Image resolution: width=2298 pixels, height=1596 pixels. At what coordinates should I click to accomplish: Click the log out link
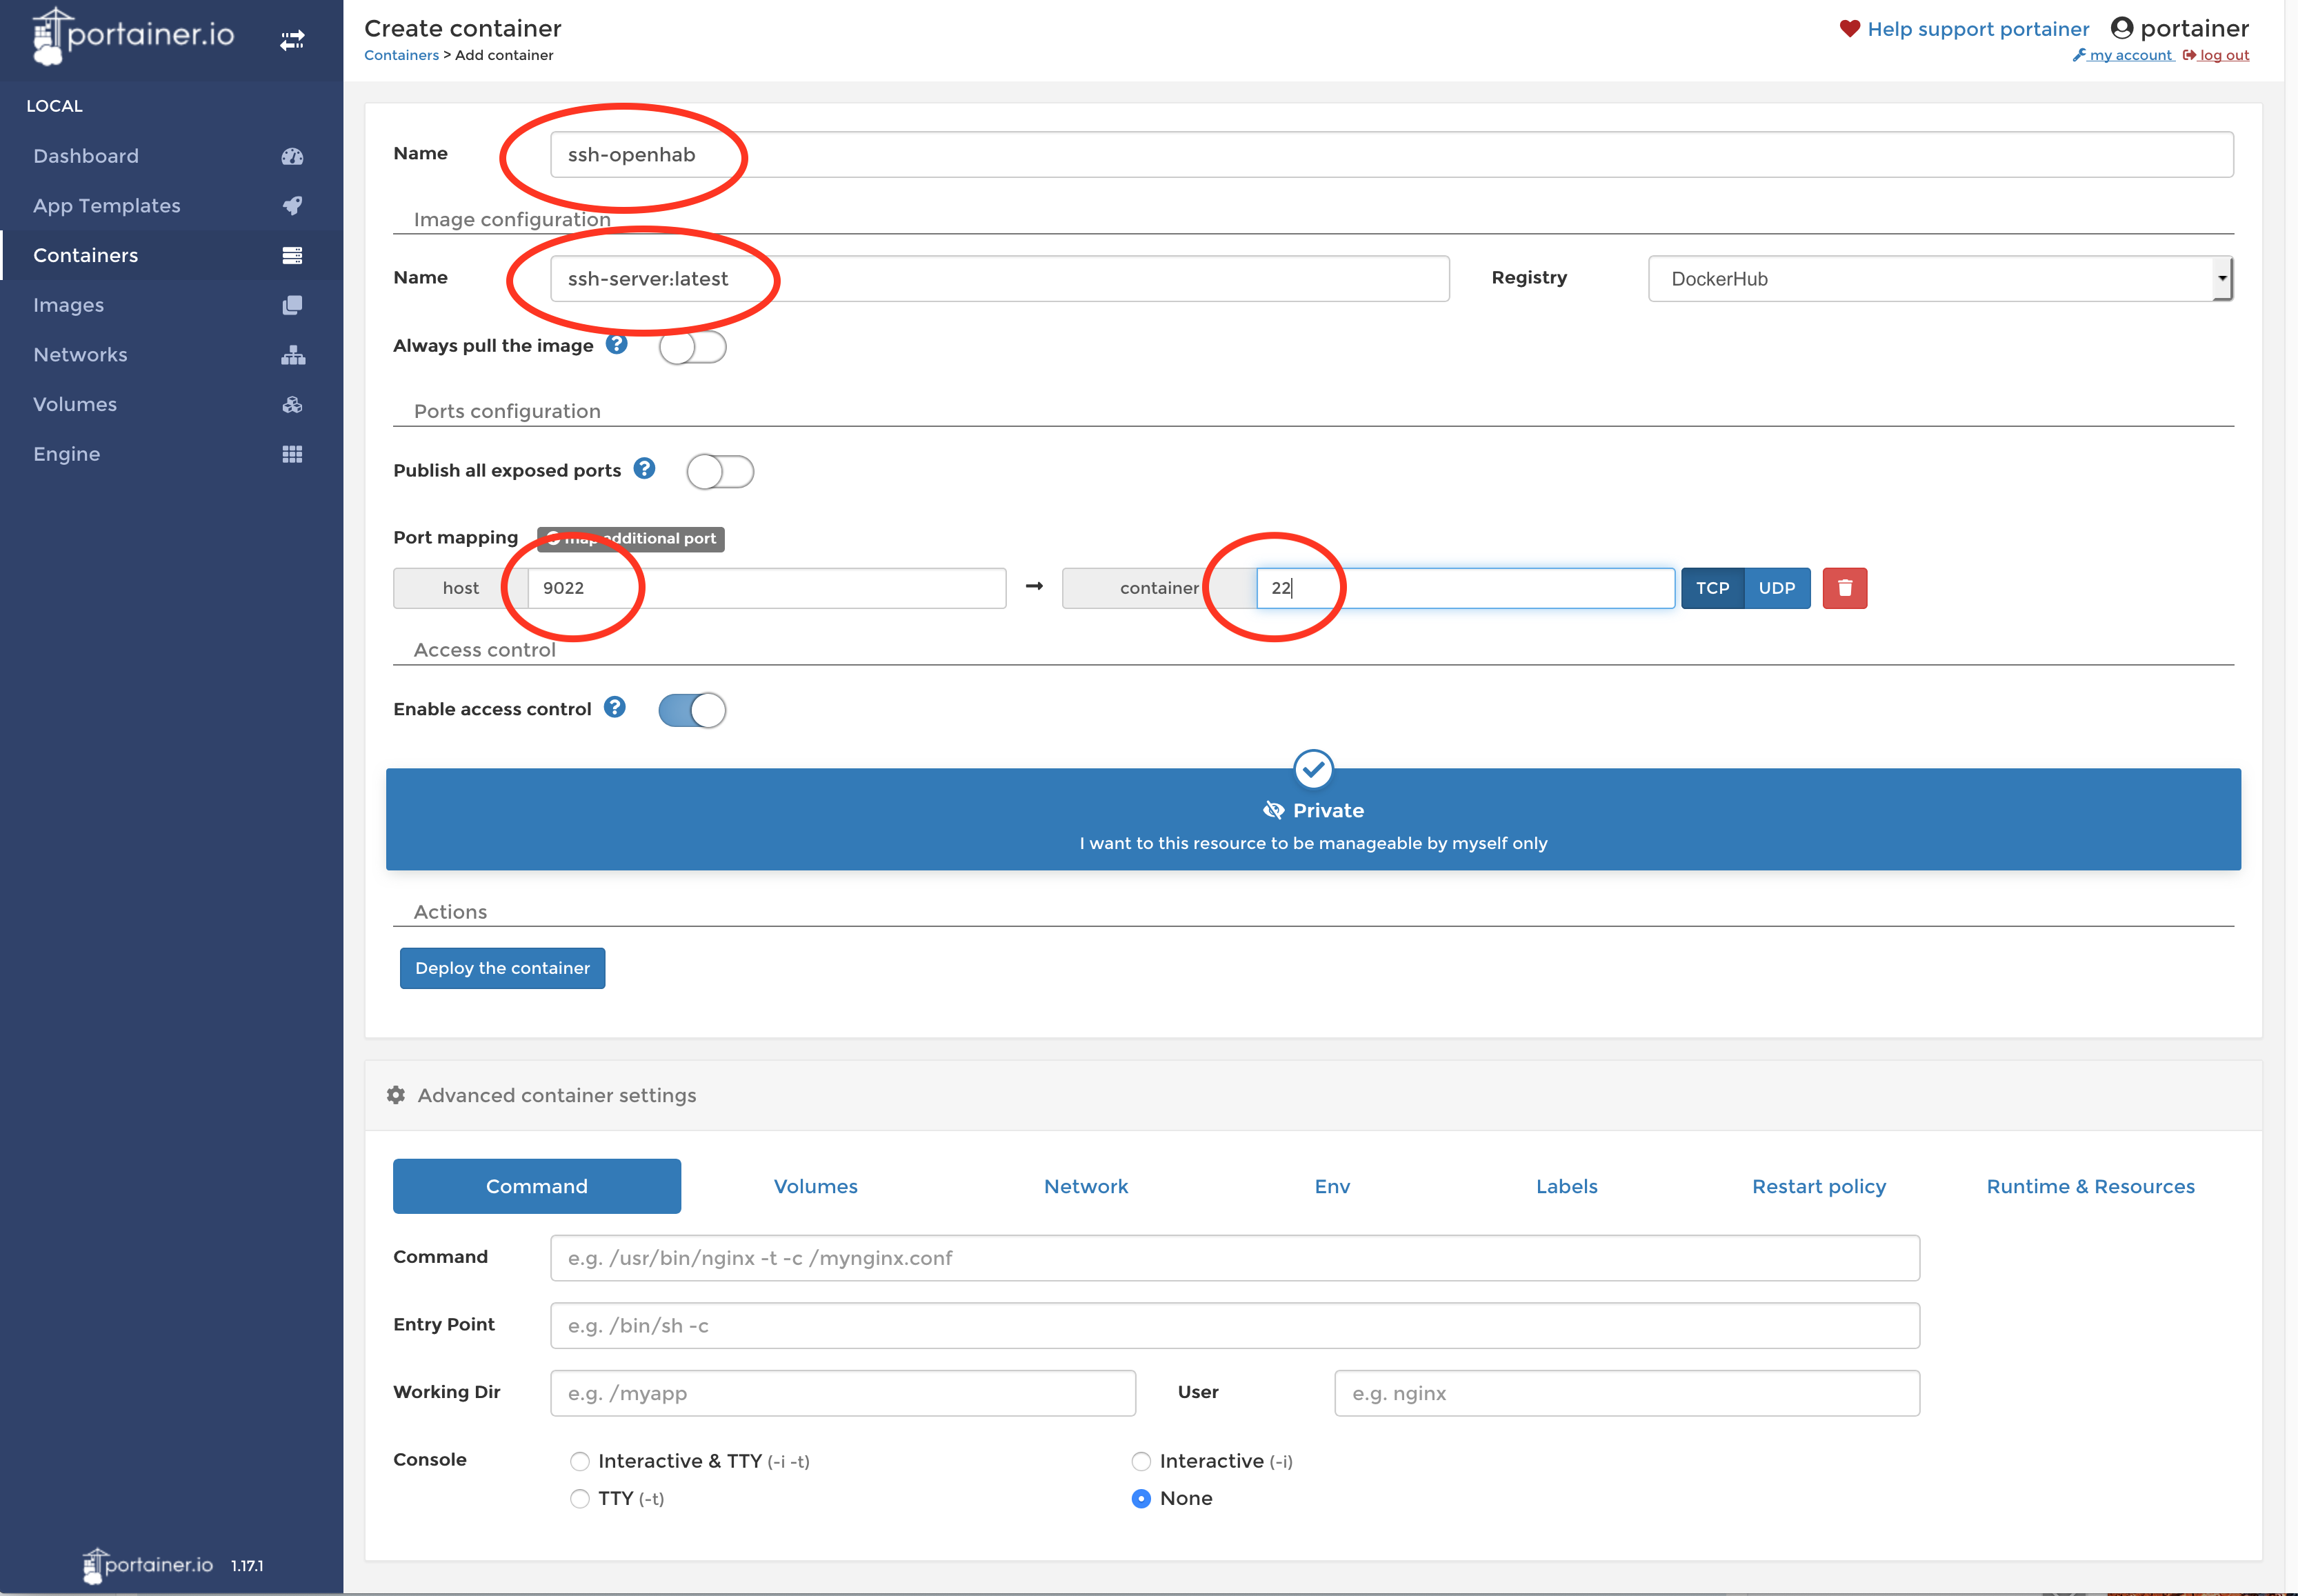(2216, 55)
